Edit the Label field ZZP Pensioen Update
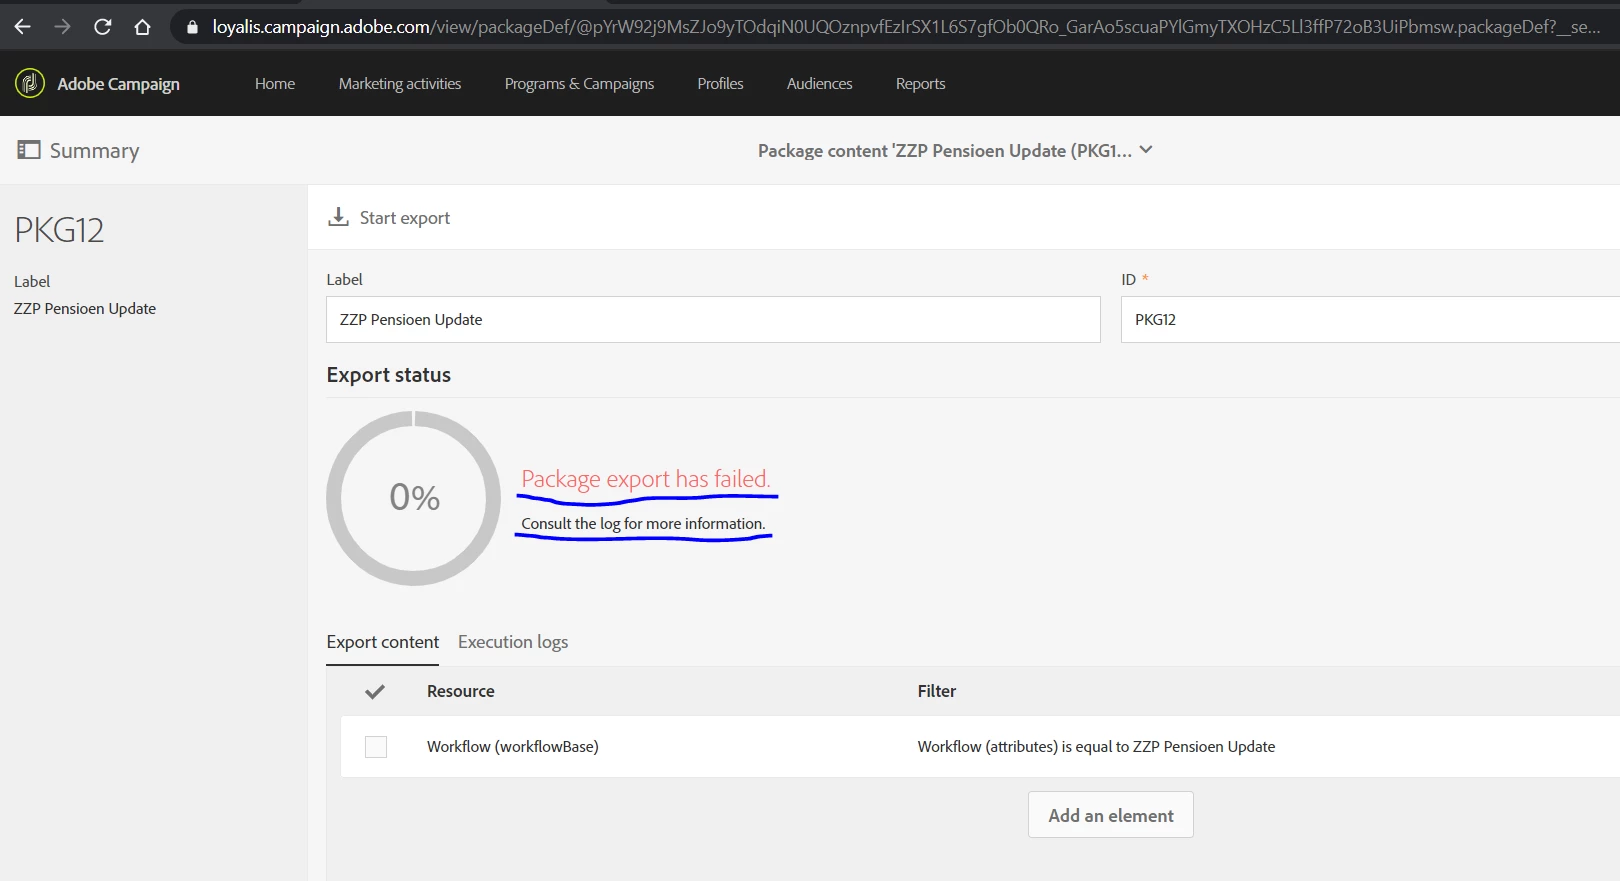This screenshot has width=1620, height=881. click(x=713, y=319)
